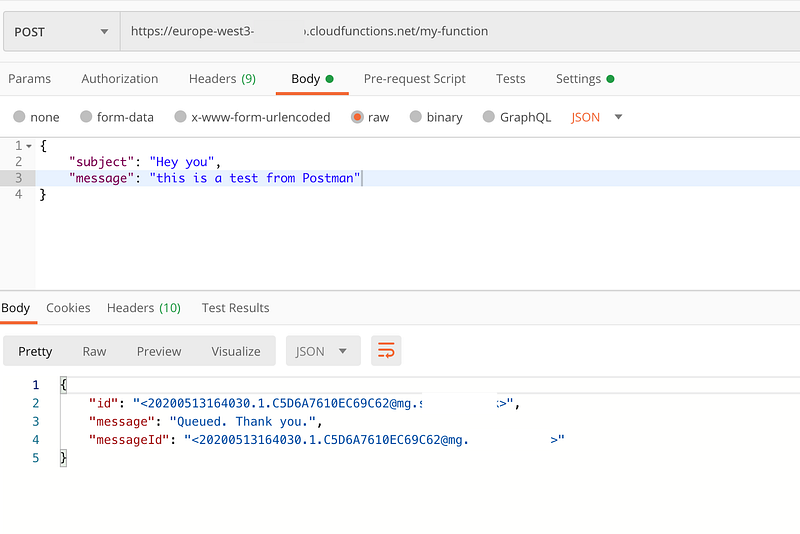
Task: Select the request Body tab
Action: coord(312,79)
